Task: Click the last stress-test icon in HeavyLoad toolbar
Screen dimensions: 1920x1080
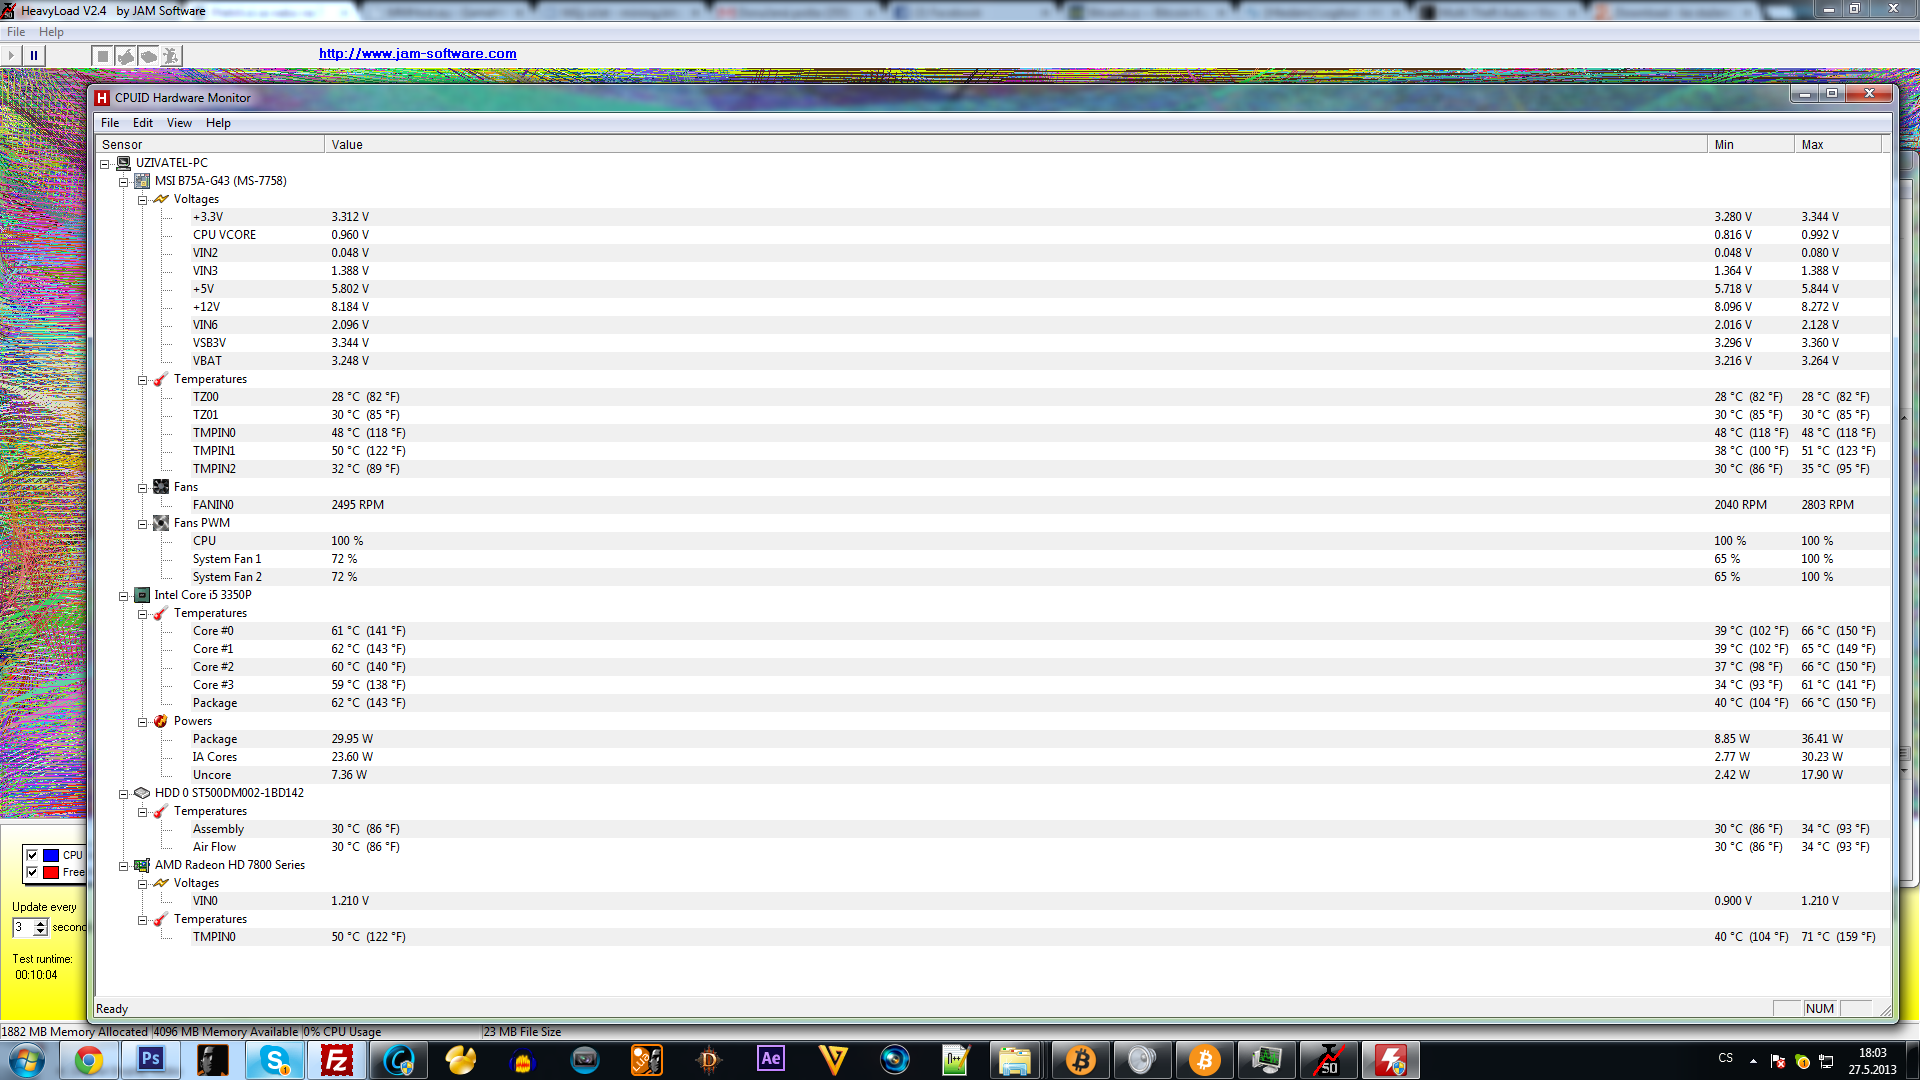Action: [x=171, y=56]
